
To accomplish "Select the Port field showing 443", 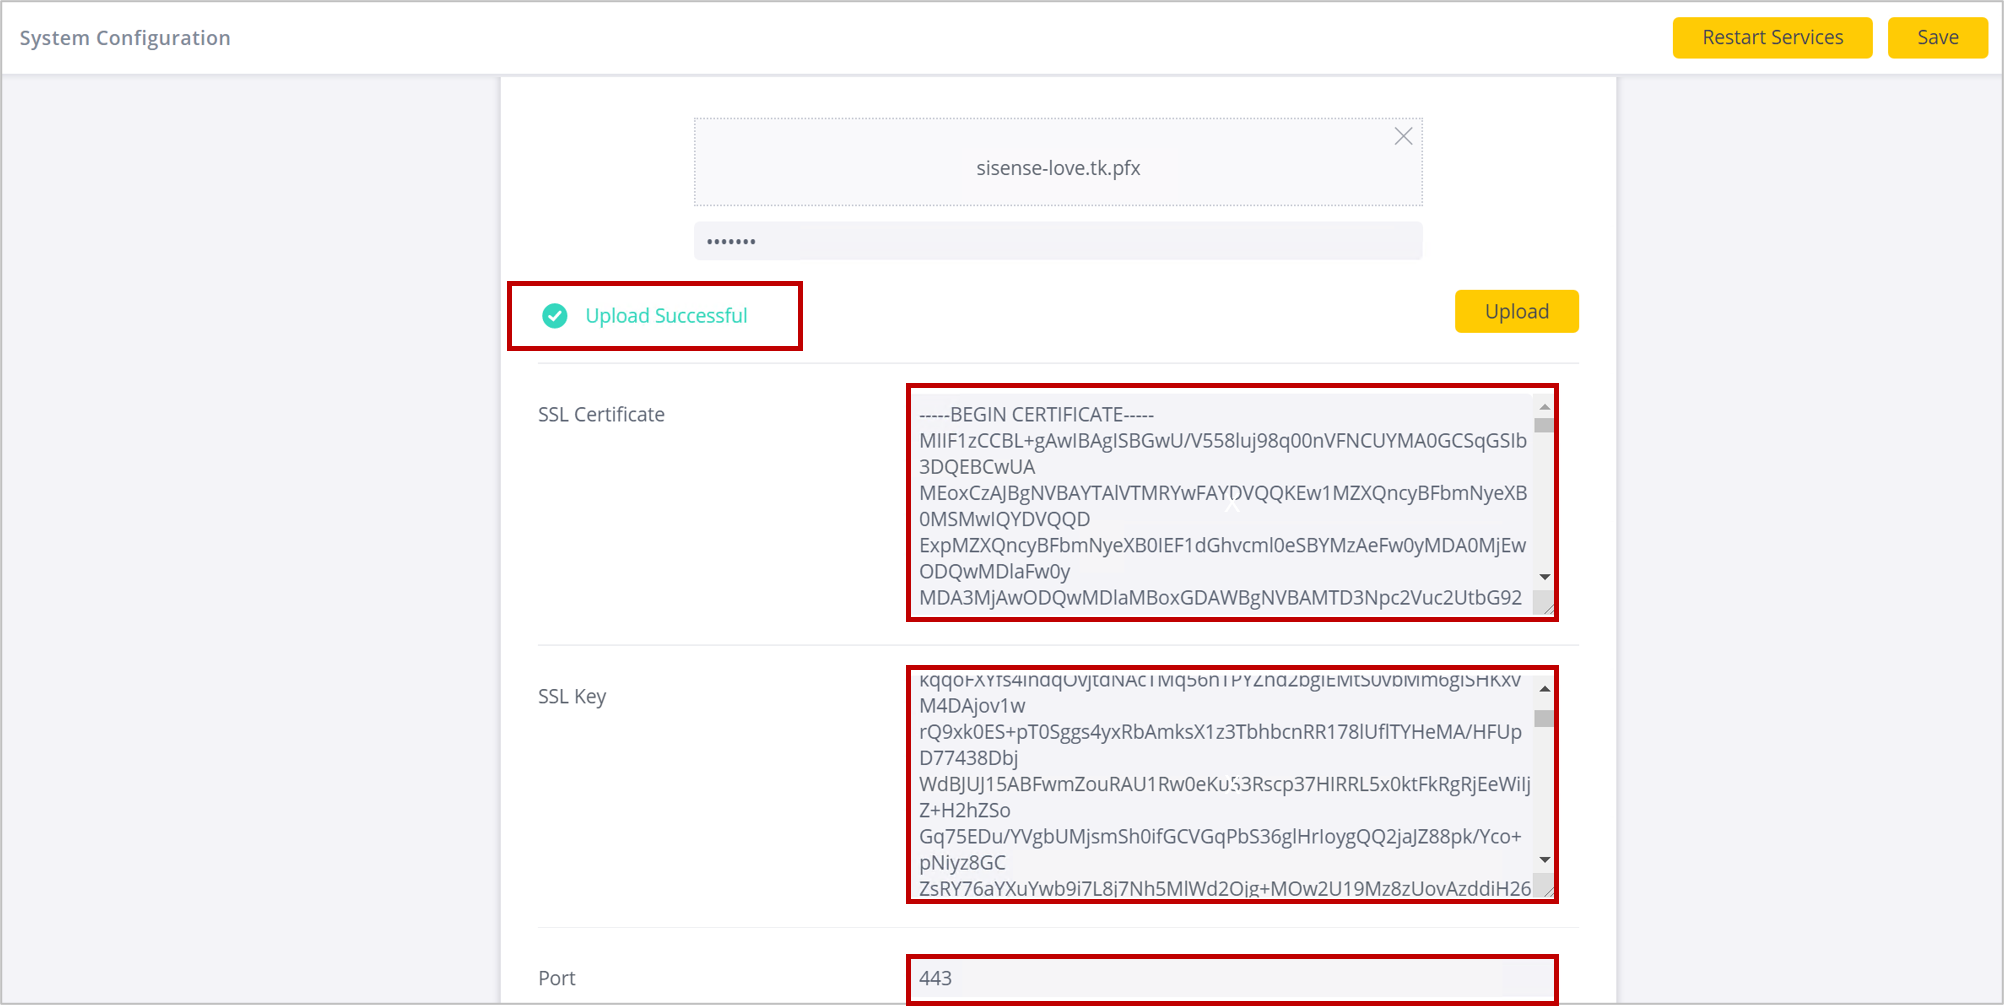I will pos(1232,979).
